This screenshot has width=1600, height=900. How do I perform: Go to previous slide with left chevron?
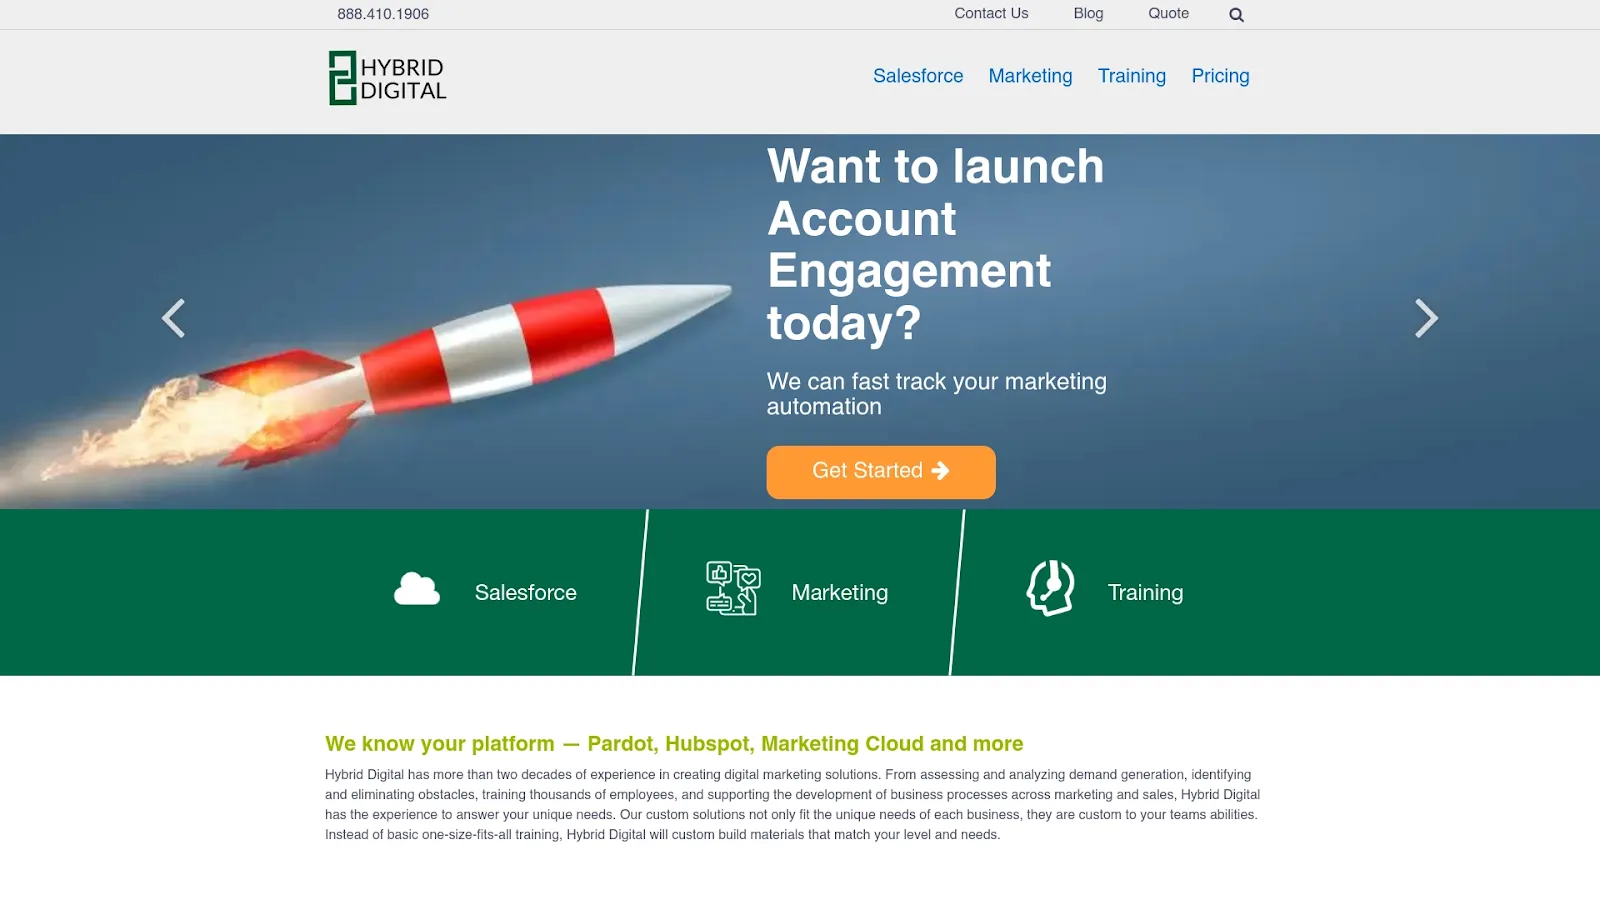tap(173, 318)
